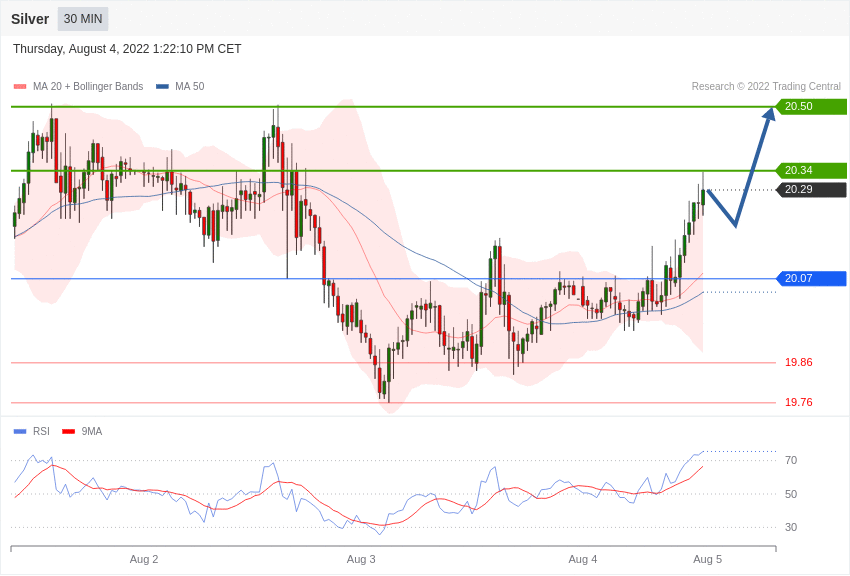
Task: Click the RSI 30 level label
Action: click(x=791, y=527)
